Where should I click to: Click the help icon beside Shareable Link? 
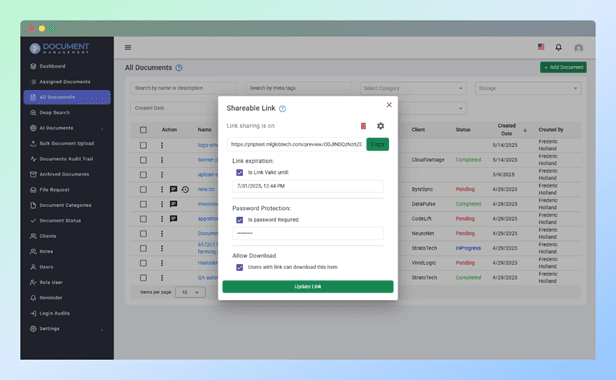click(282, 109)
